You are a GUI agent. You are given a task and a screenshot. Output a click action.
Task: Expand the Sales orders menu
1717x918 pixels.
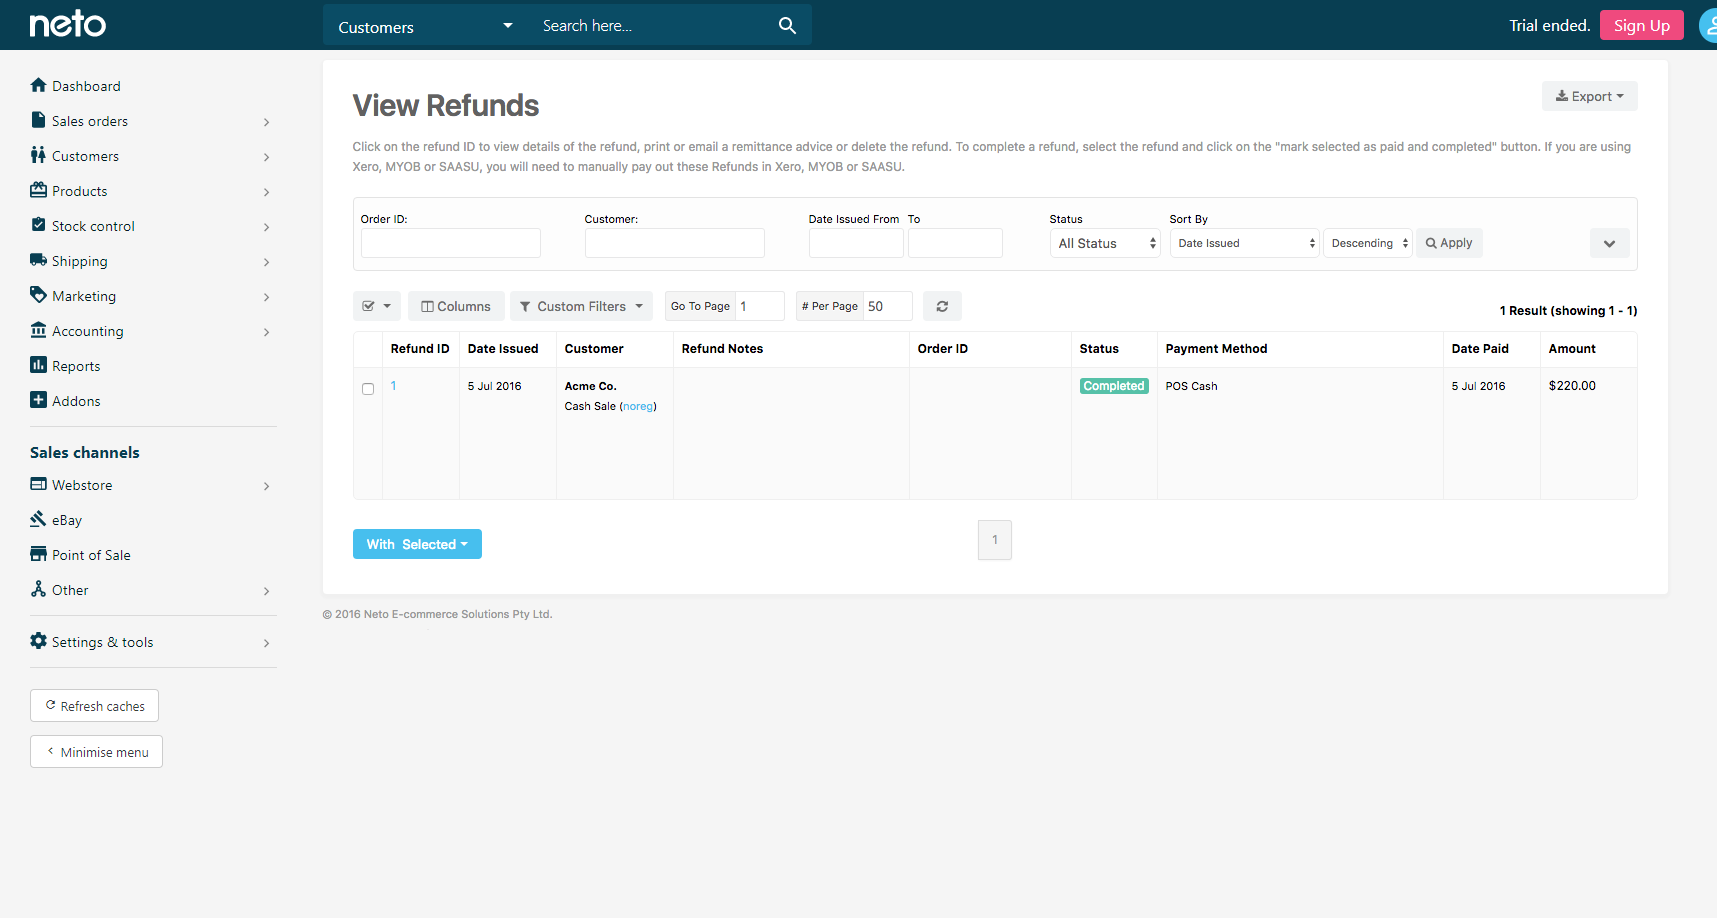267,122
